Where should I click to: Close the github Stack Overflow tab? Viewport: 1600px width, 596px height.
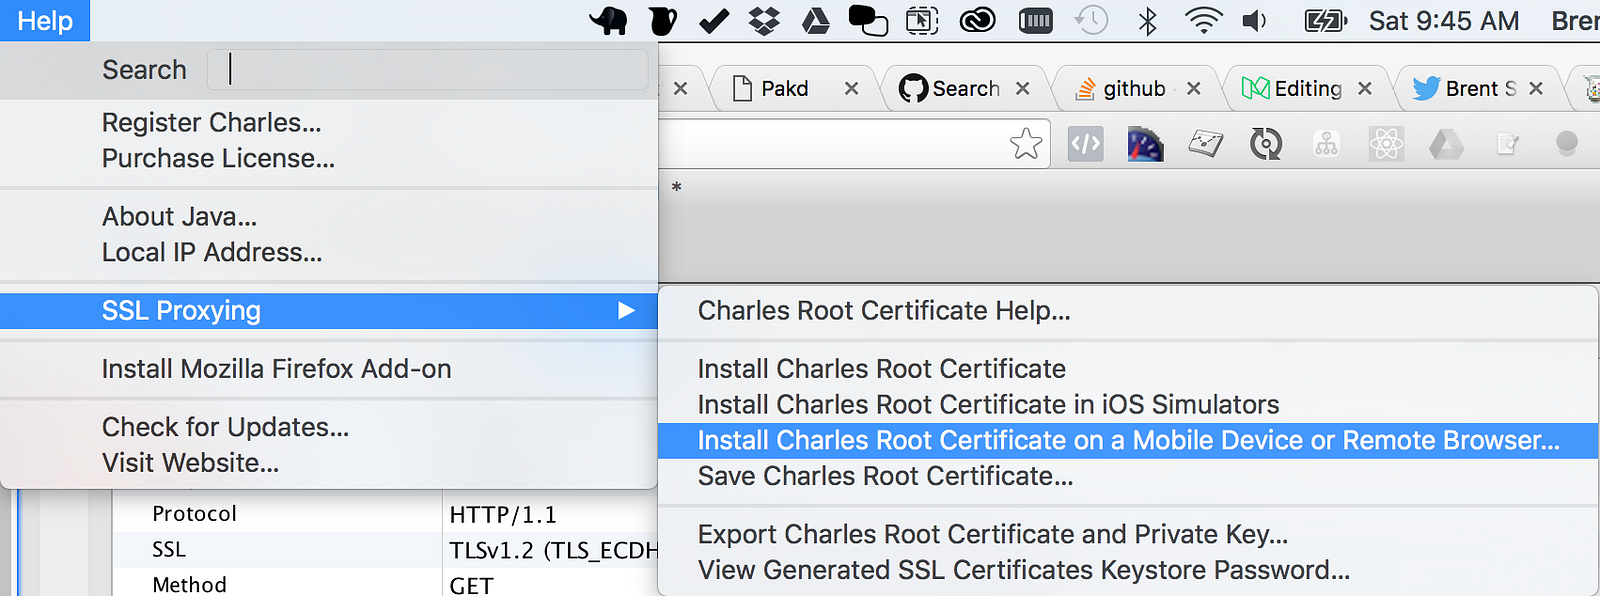click(x=1194, y=89)
